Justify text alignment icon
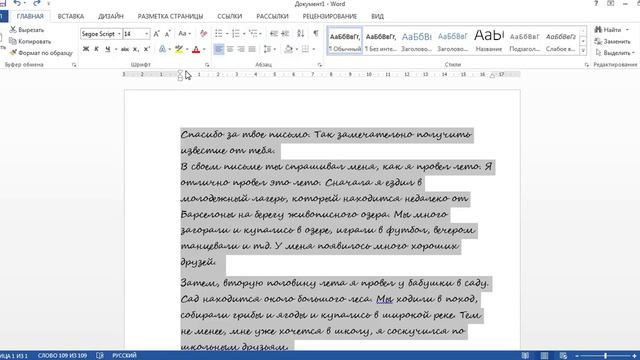Viewport: 640px width, 360px height. point(252,49)
